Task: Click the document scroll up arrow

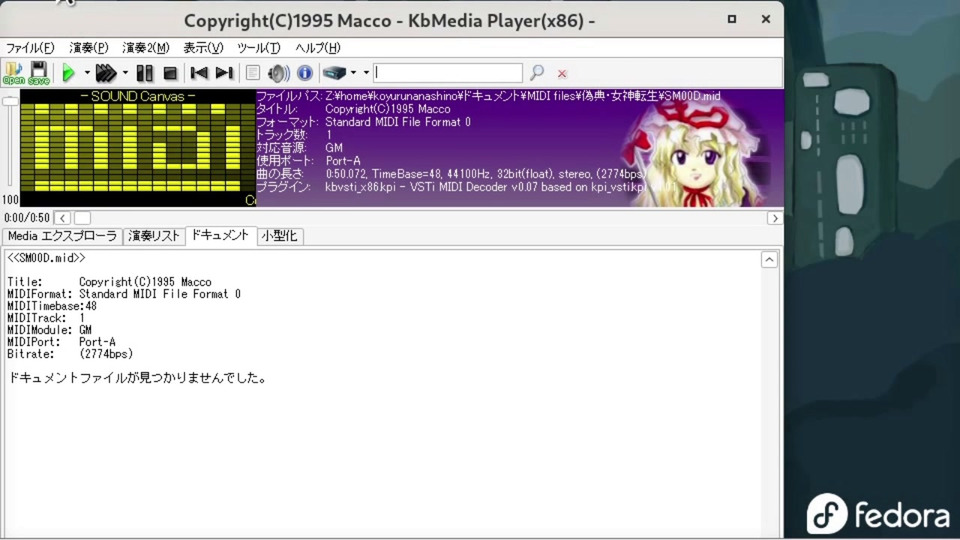Action: tap(769, 260)
